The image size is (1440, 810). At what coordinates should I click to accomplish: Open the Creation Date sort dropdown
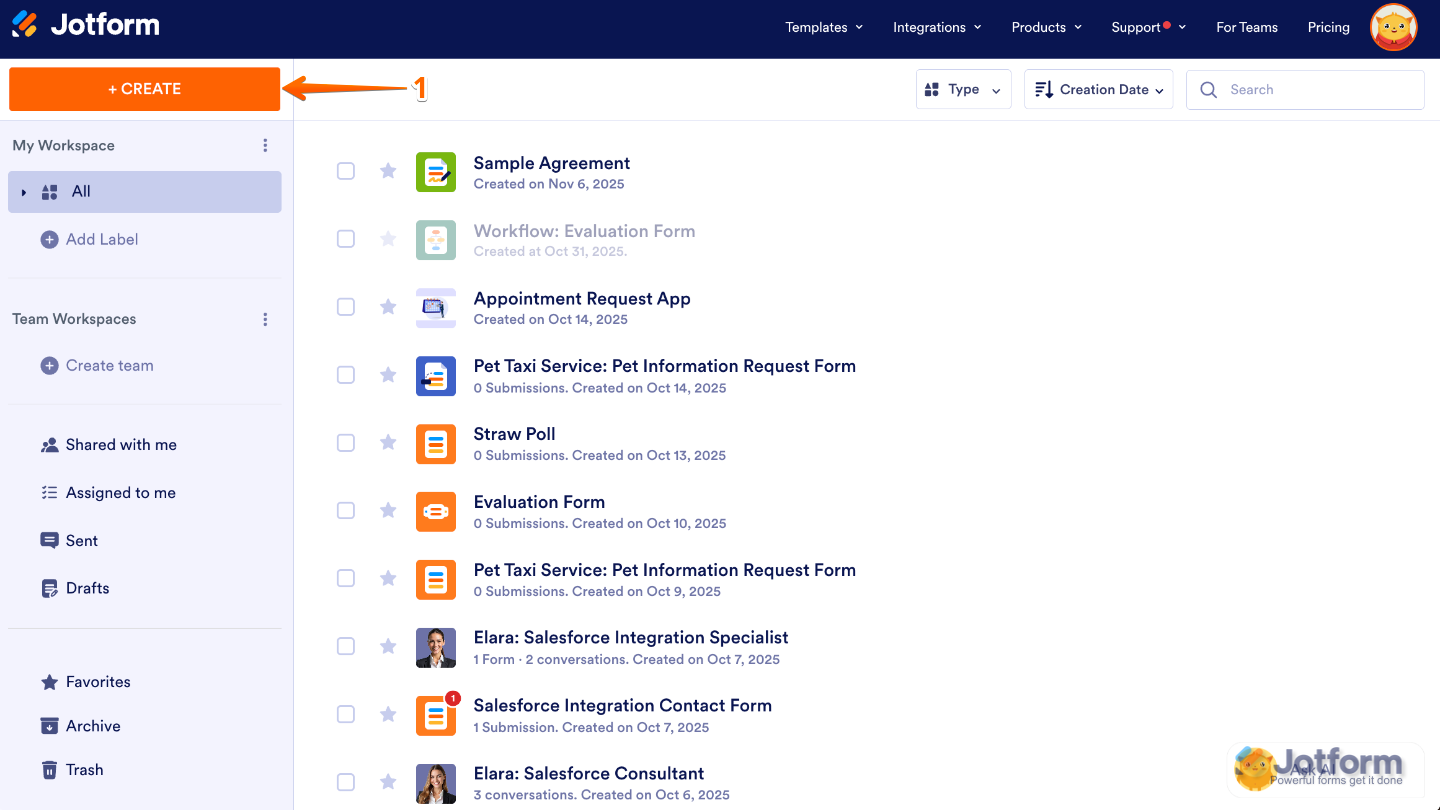1098,89
